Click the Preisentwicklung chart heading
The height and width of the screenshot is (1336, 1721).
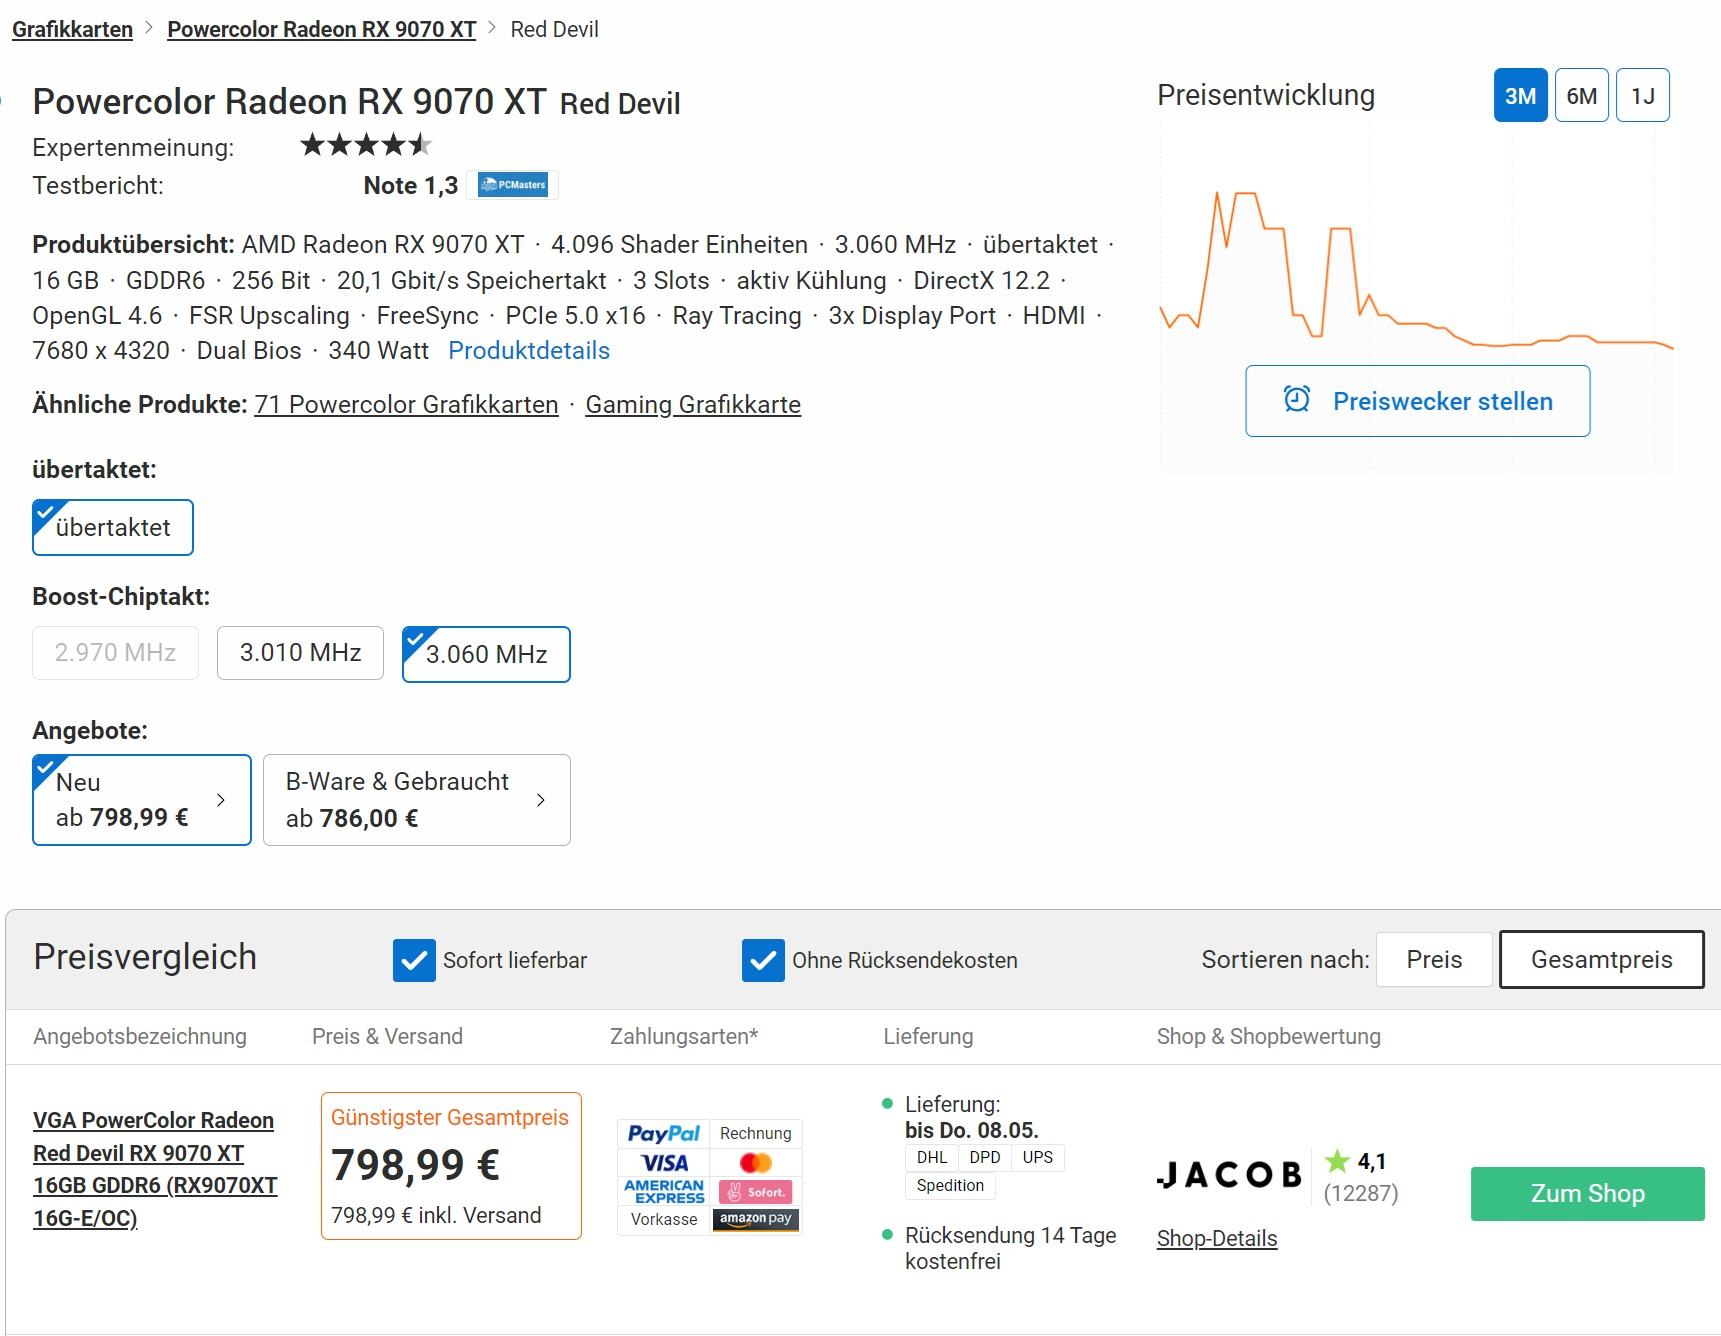click(x=1266, y=95)
